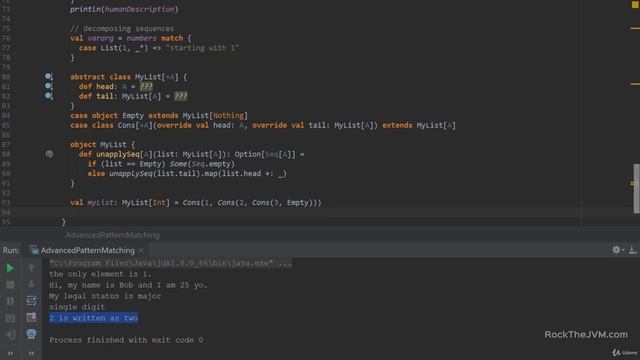The image size is (640, 360).
Task: Click the Exit icon in Run toolbar
Action: tap(10, 334)
